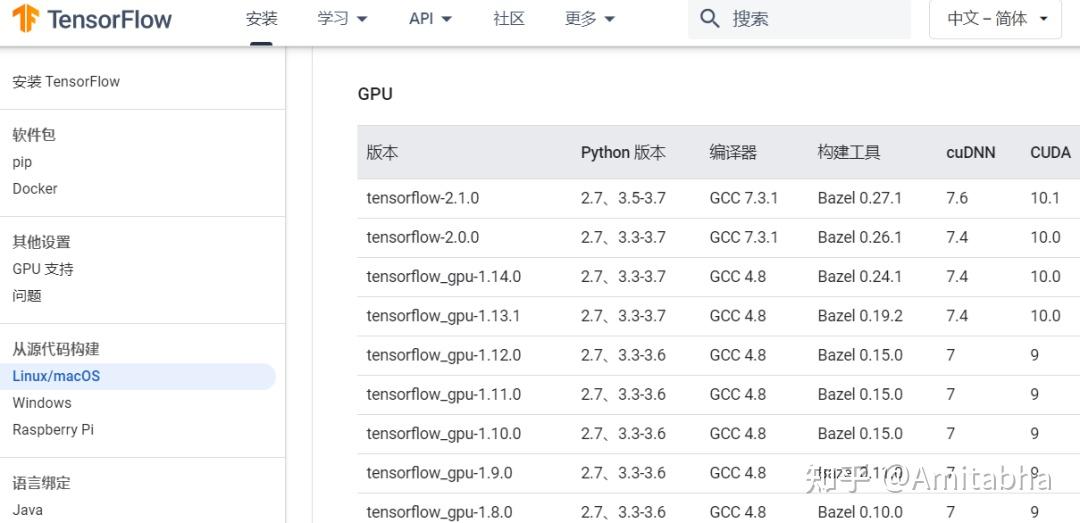Click the Bazel 0.26.1 cell

(x=860, y=237)
